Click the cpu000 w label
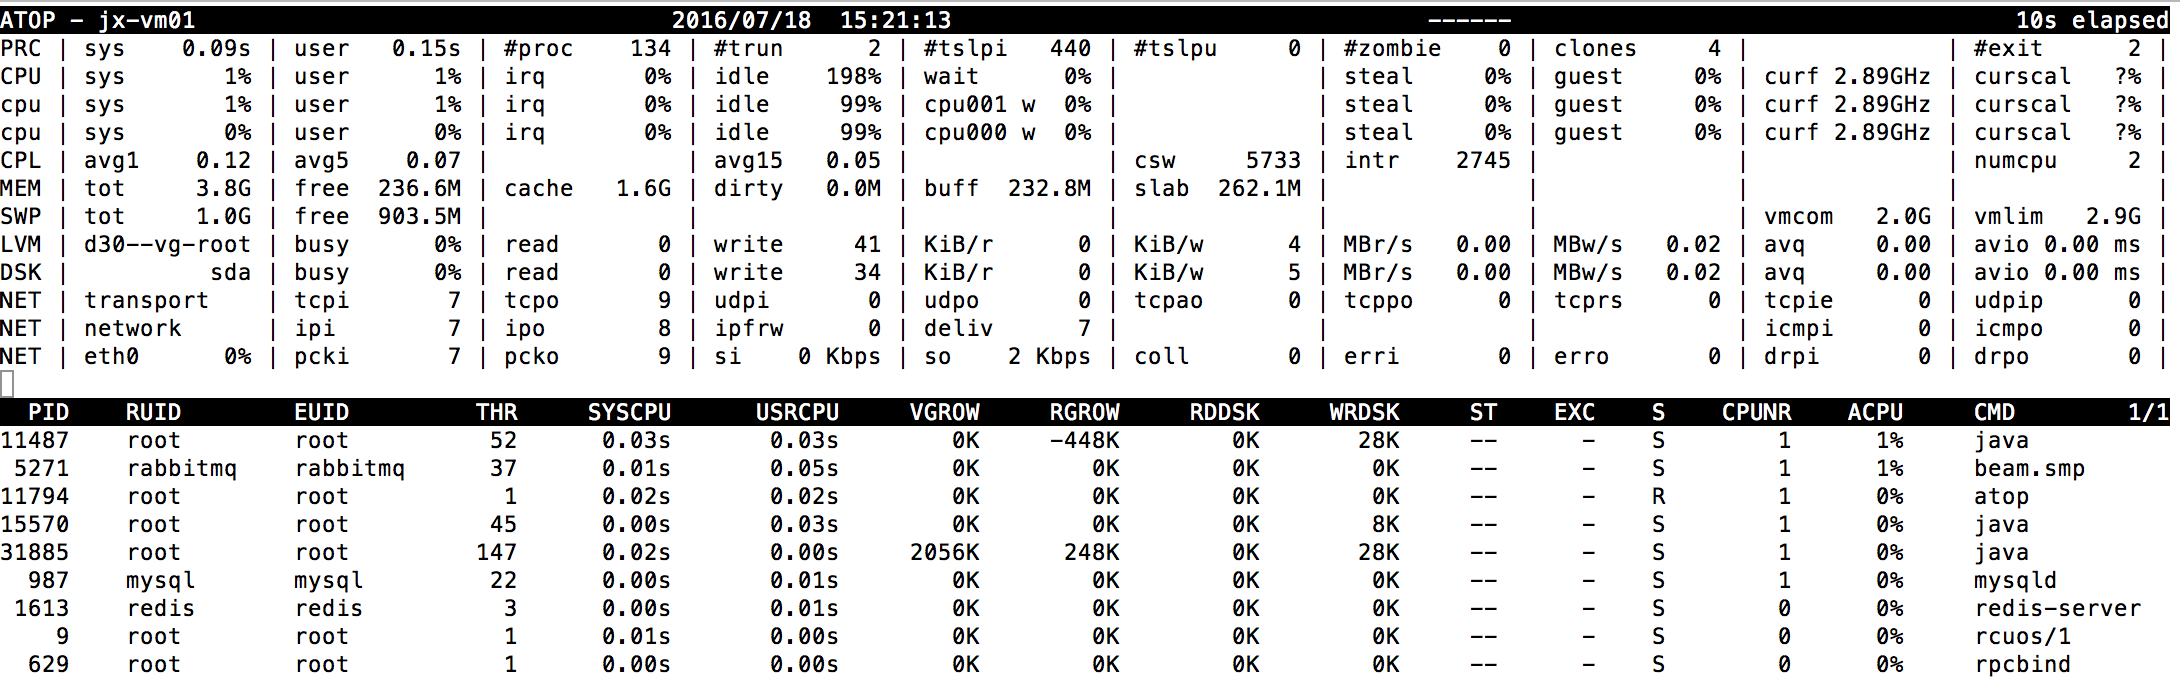 point(979,132)
